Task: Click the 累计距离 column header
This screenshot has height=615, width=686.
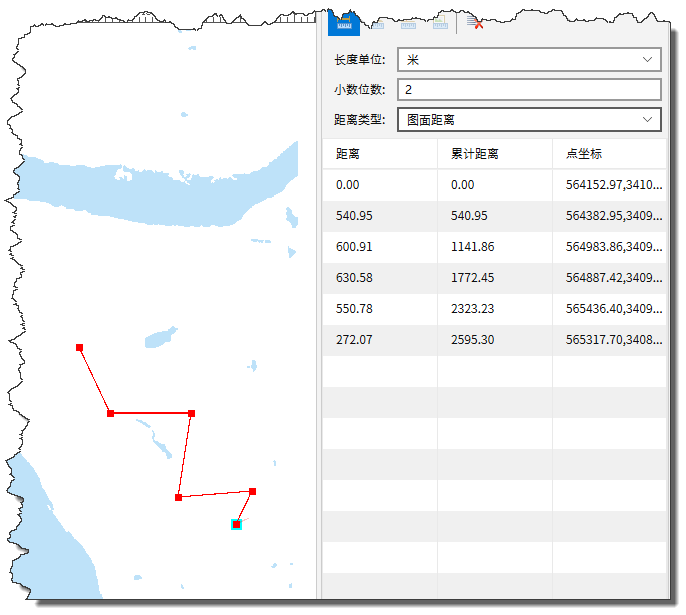Action: [495, 154]
